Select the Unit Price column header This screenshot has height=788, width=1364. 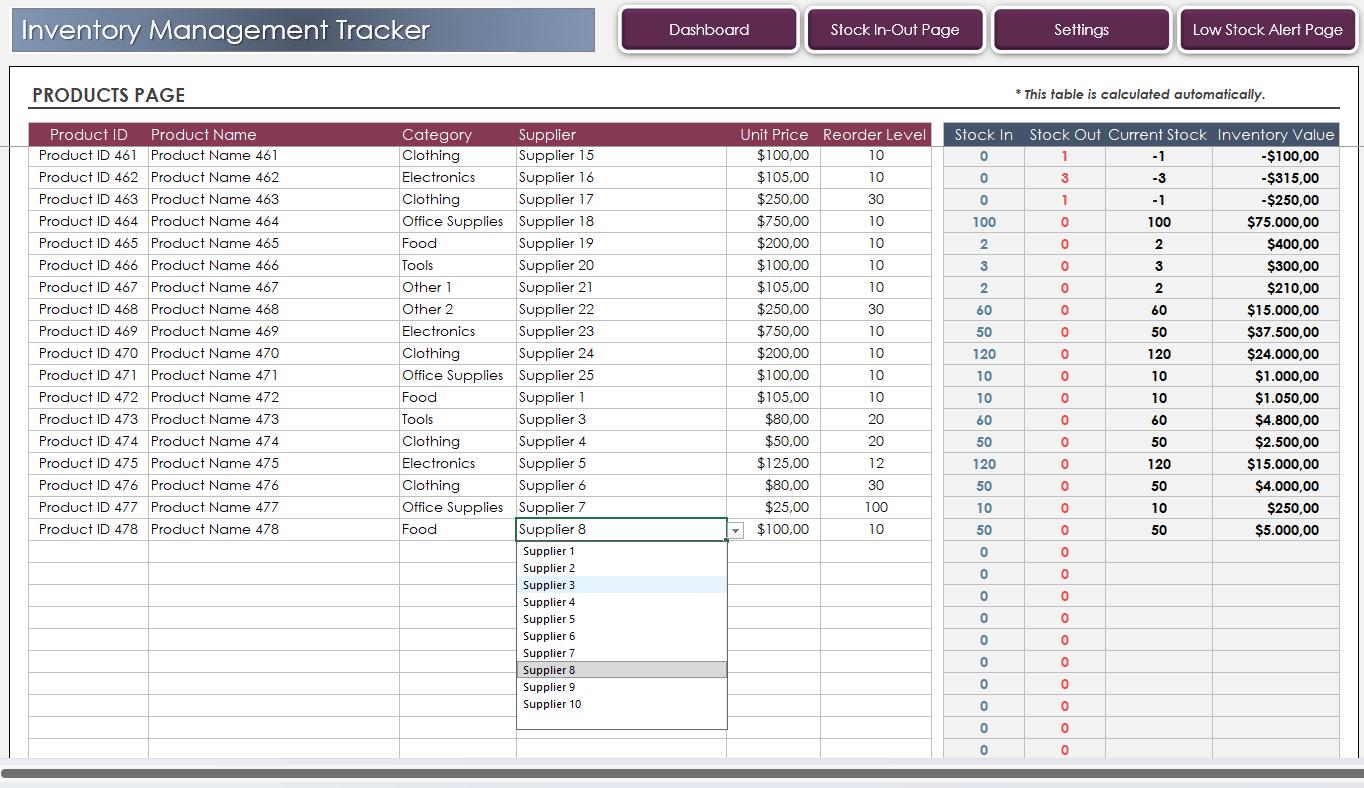pos(774,135)
